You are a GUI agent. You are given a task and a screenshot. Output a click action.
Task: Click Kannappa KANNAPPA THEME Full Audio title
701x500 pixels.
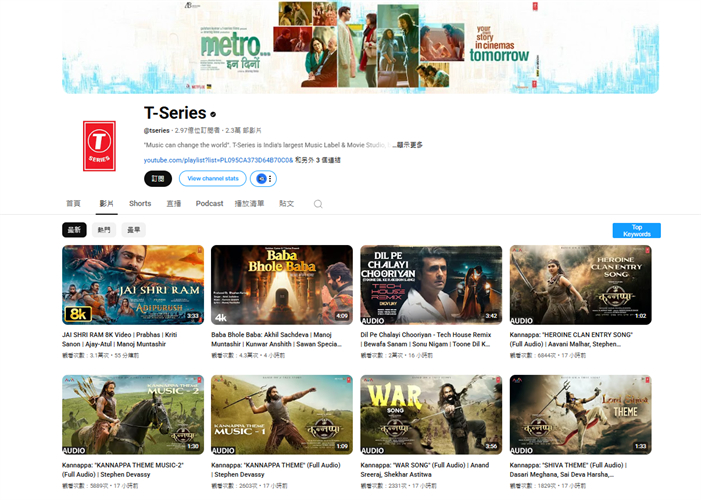[276, 470]
